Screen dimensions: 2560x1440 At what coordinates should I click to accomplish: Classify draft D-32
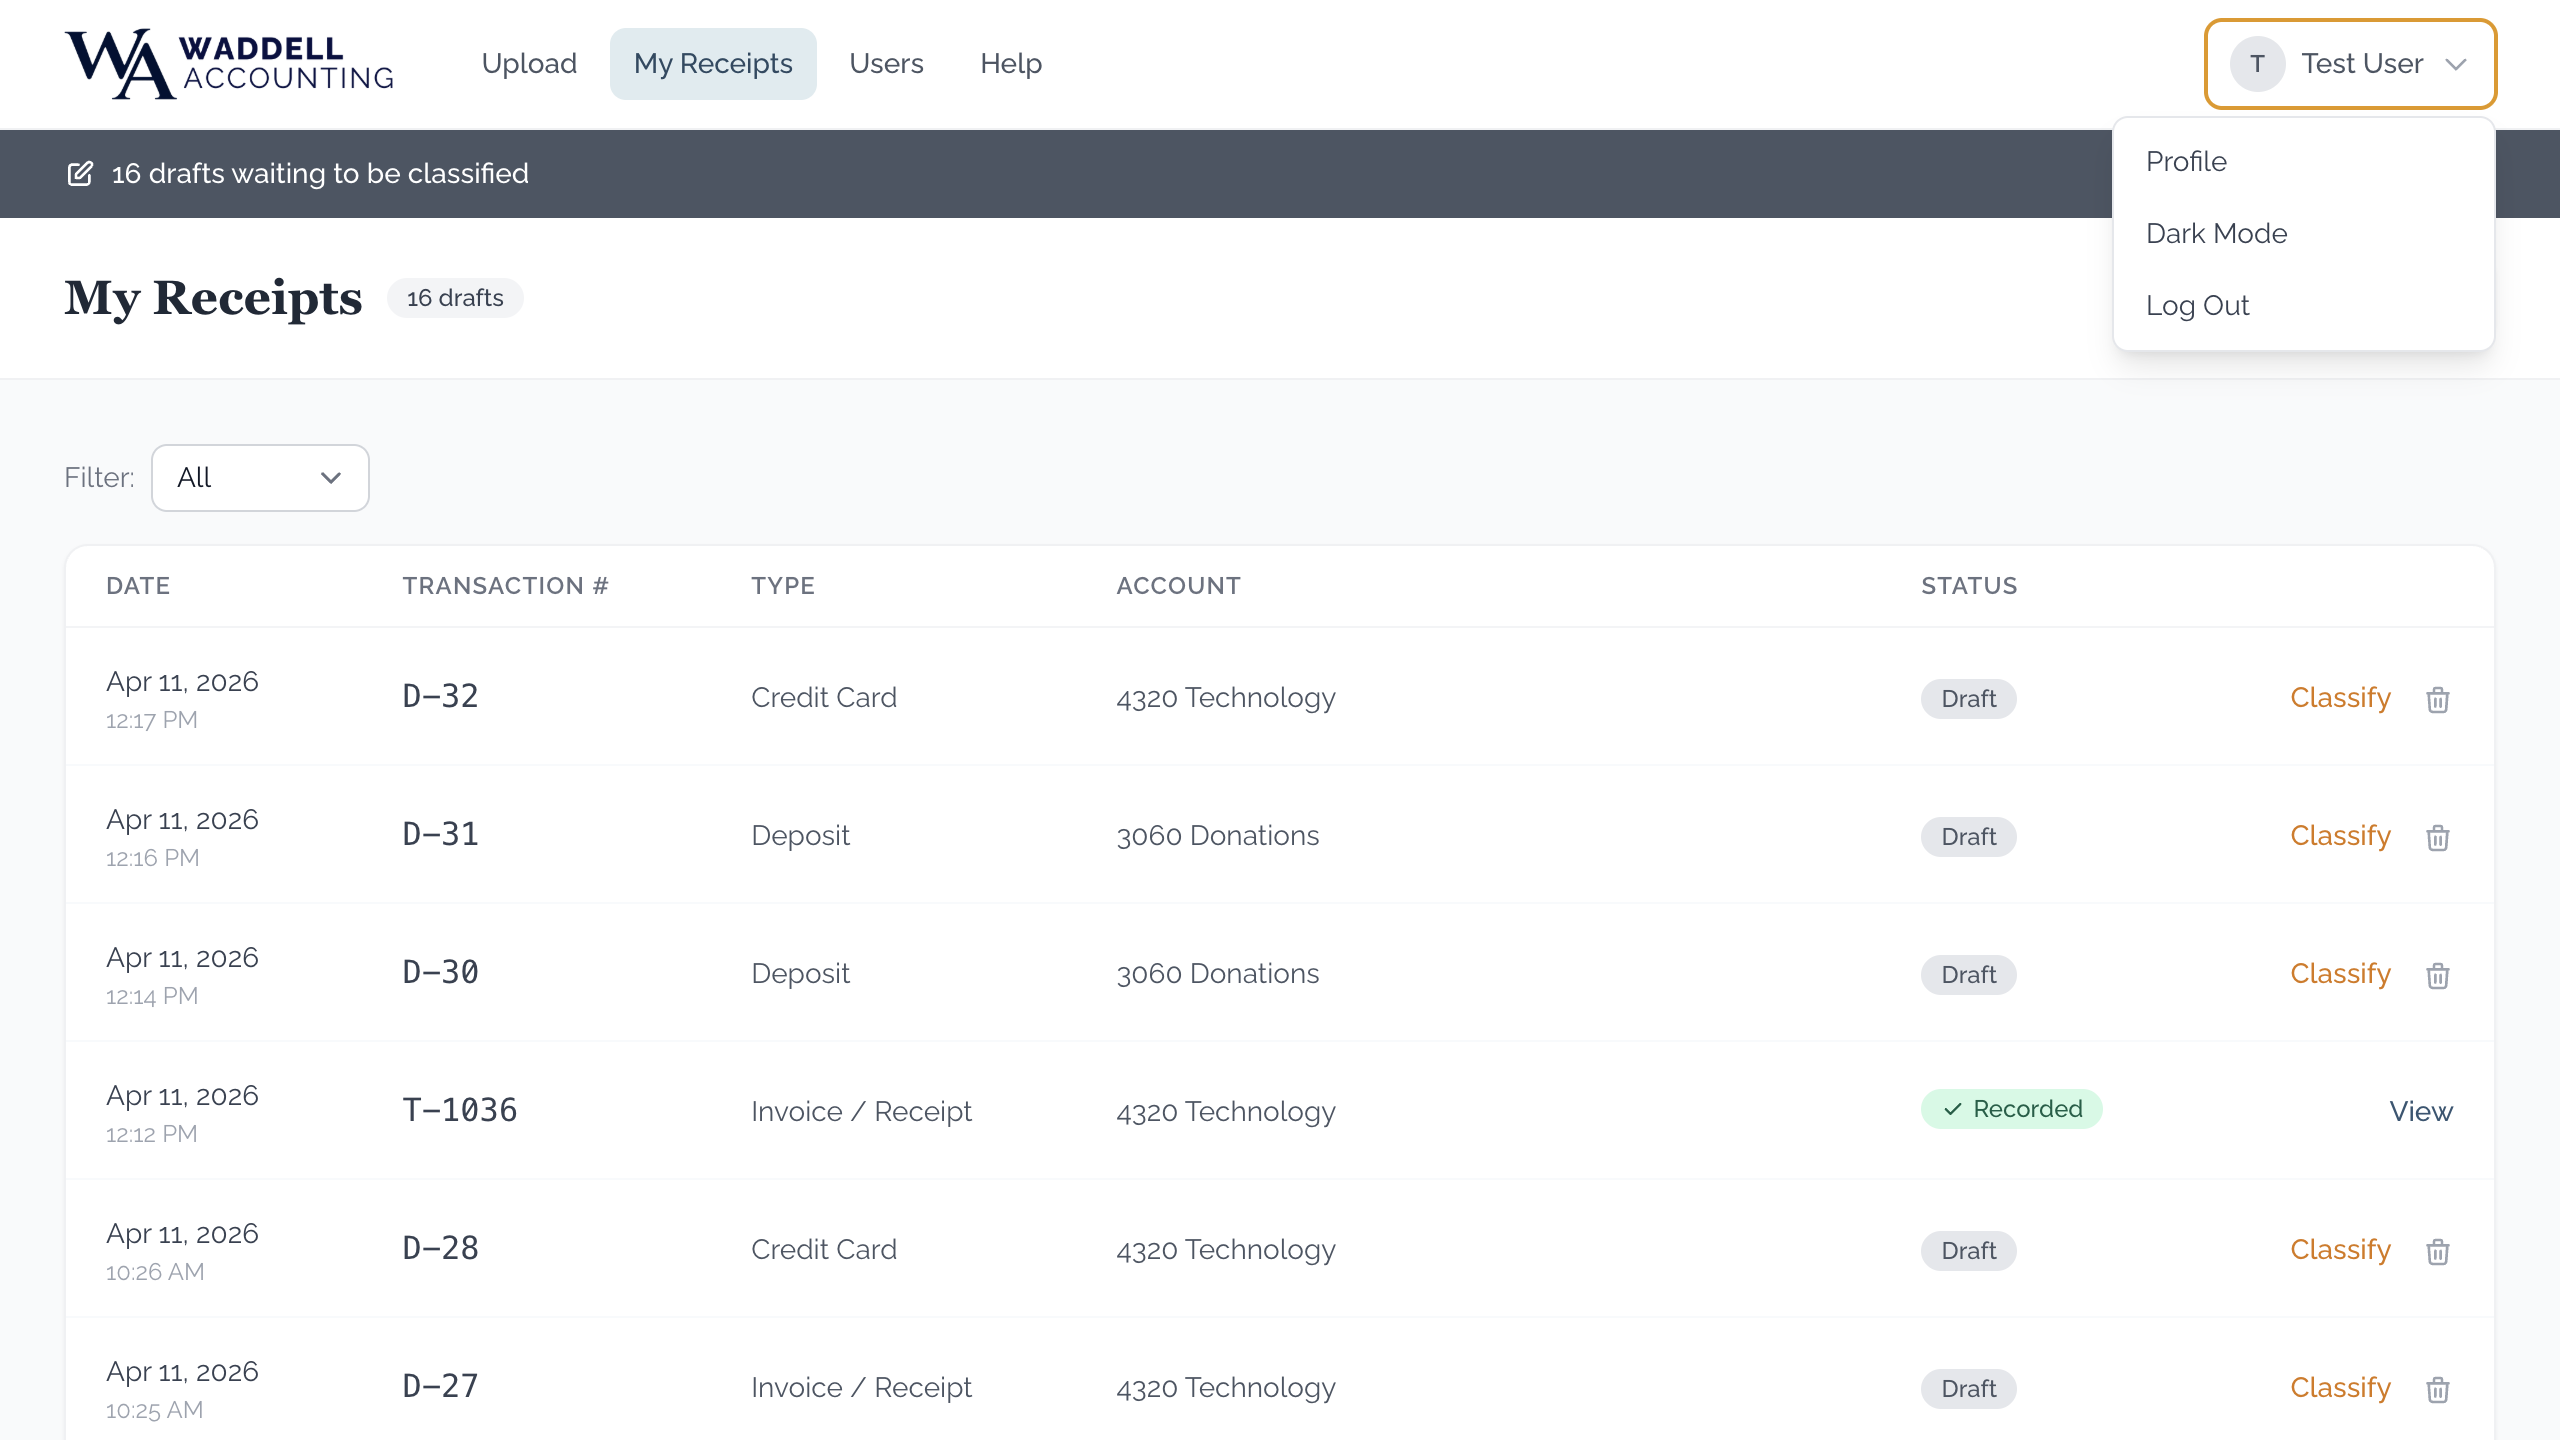(x=2340, y=698)
